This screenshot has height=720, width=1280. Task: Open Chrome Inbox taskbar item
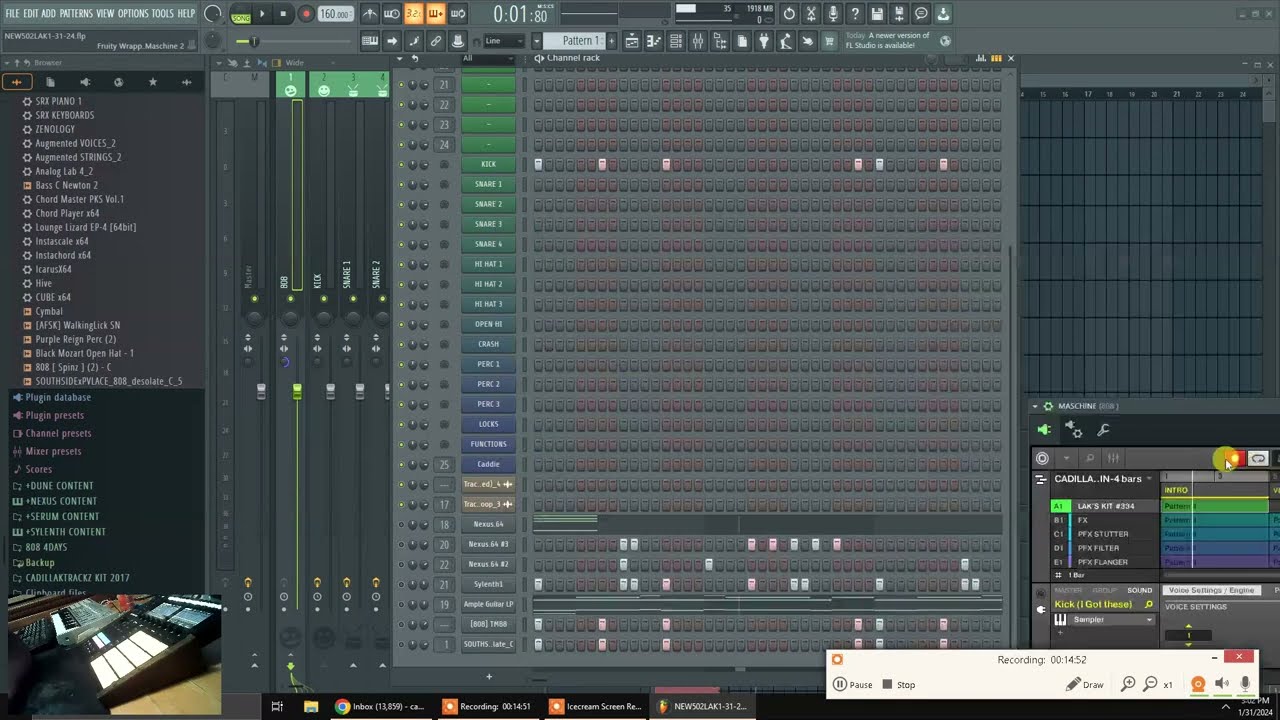pos(380,706)
